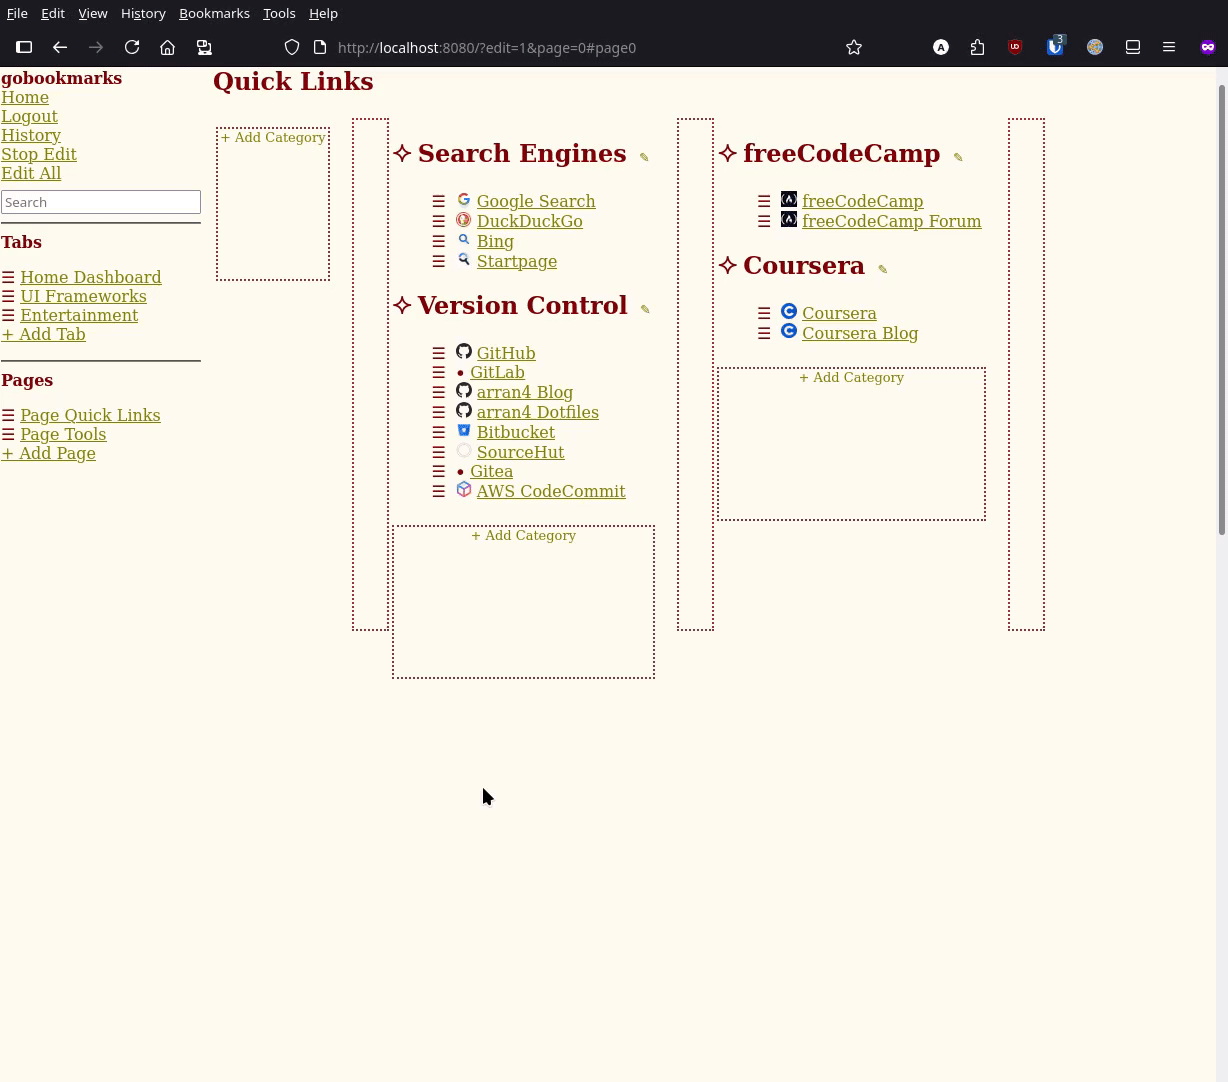Open the Extensions puzzle icon
The height and width of the screenshot is (1082, 1228).
click(977, 47)
